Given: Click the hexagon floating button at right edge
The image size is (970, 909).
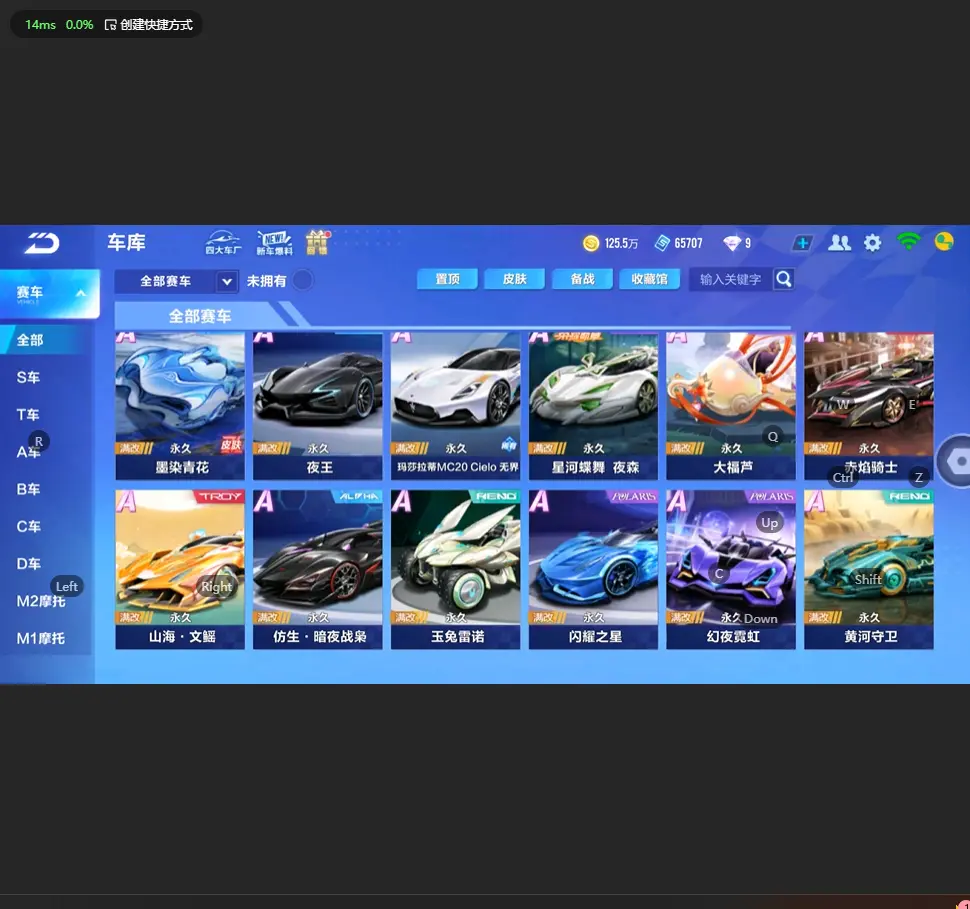Looking at the screenshot, I should coord(956,462).
